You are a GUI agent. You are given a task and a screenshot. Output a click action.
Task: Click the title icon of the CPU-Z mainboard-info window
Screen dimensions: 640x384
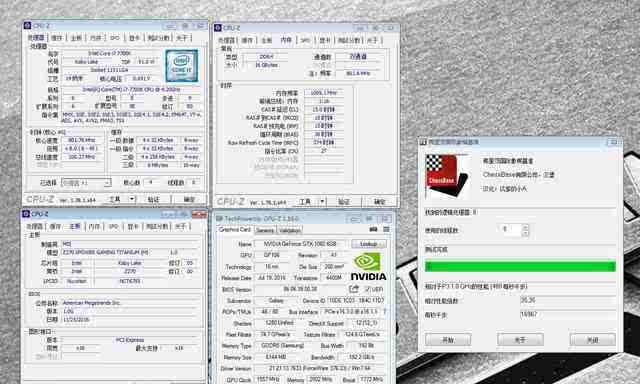tap(26, 213)
